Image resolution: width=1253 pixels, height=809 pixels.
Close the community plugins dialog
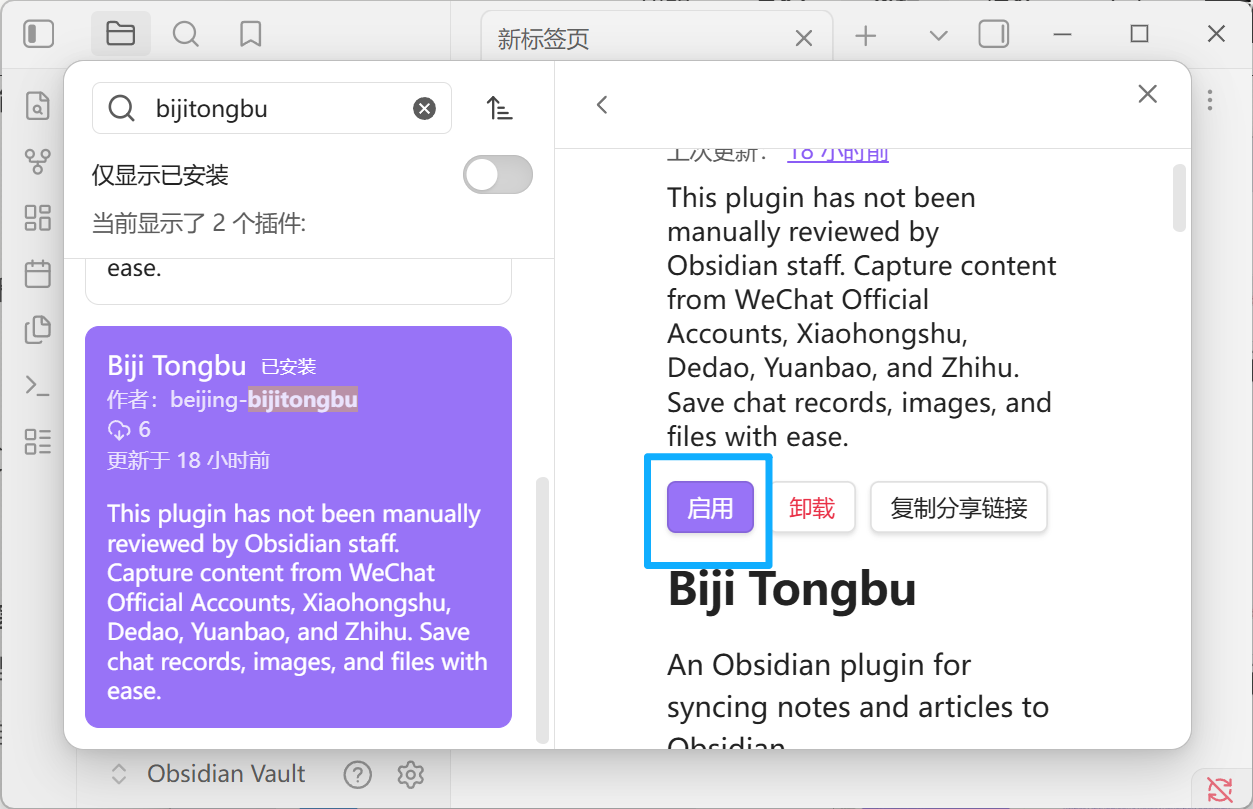(1147, 94)
